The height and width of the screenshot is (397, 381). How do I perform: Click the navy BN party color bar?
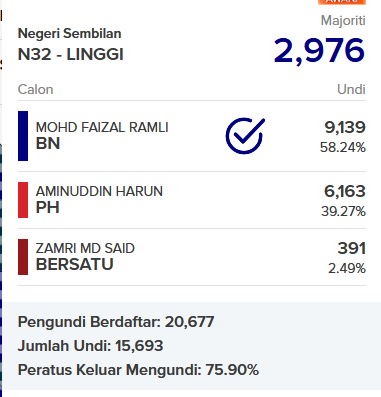tap(23, 136)
